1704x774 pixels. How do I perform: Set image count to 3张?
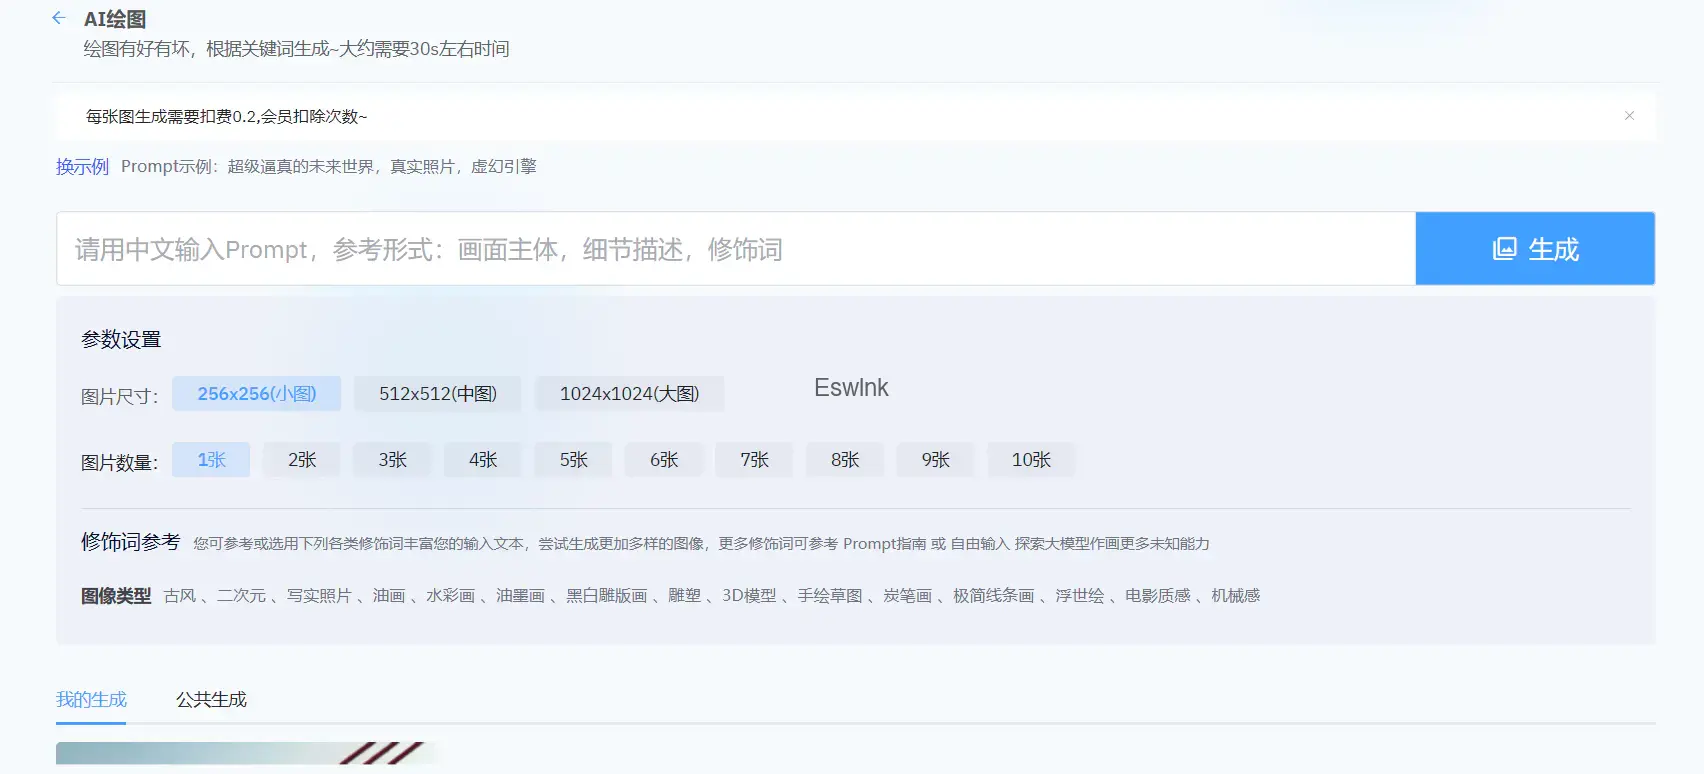(x=392, y=460)
